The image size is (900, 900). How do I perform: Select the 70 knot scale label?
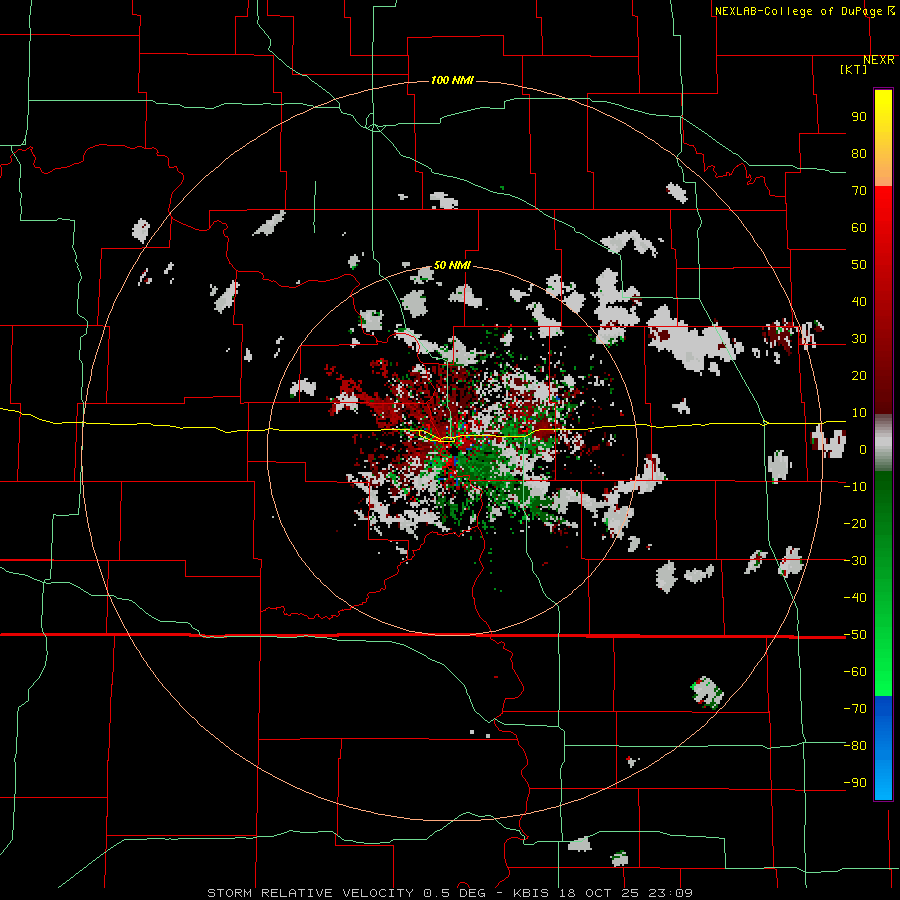[x=859, y=191]
